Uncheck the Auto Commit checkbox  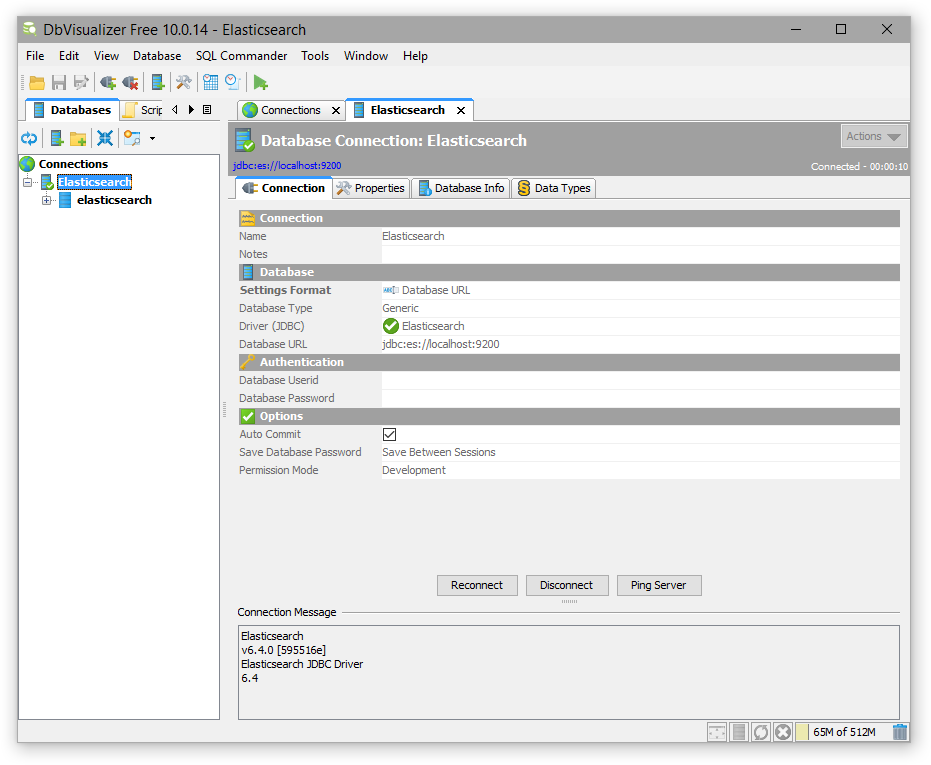[x=390, y=434]
